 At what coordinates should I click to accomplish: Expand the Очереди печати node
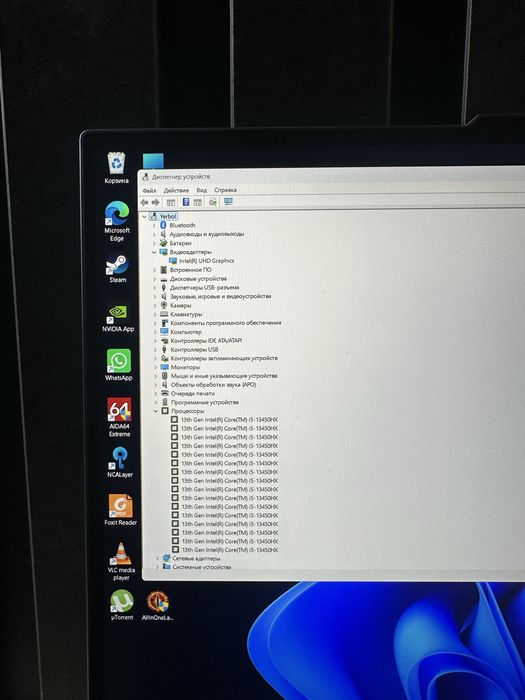[156, 393]
